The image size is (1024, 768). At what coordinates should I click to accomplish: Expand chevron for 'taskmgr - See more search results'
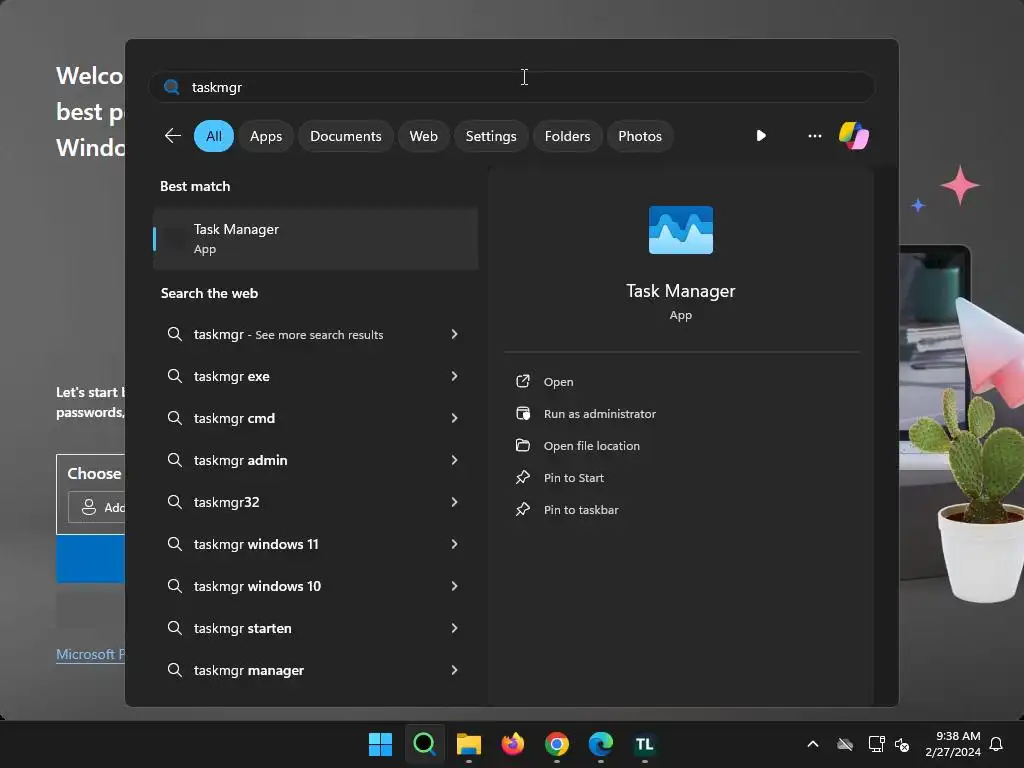tap(455, 334)
